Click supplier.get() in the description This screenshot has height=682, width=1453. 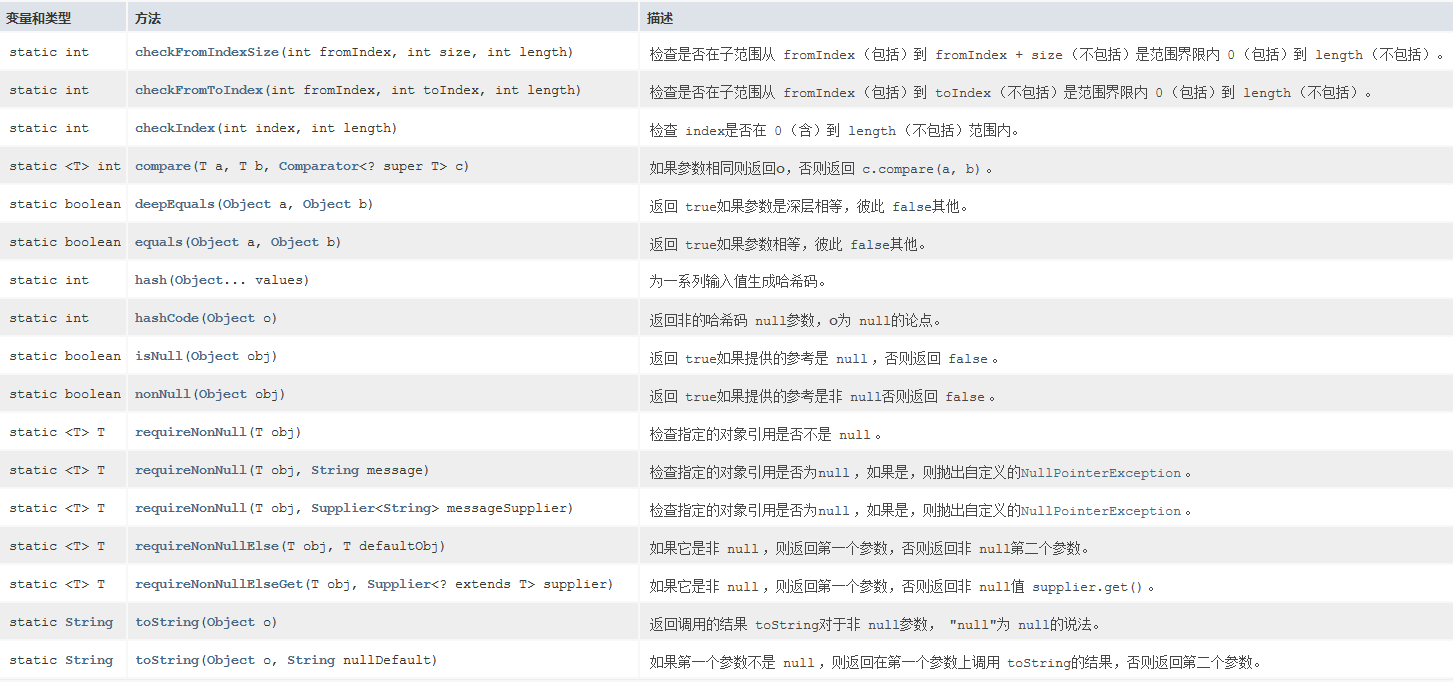coord(1087,587)
